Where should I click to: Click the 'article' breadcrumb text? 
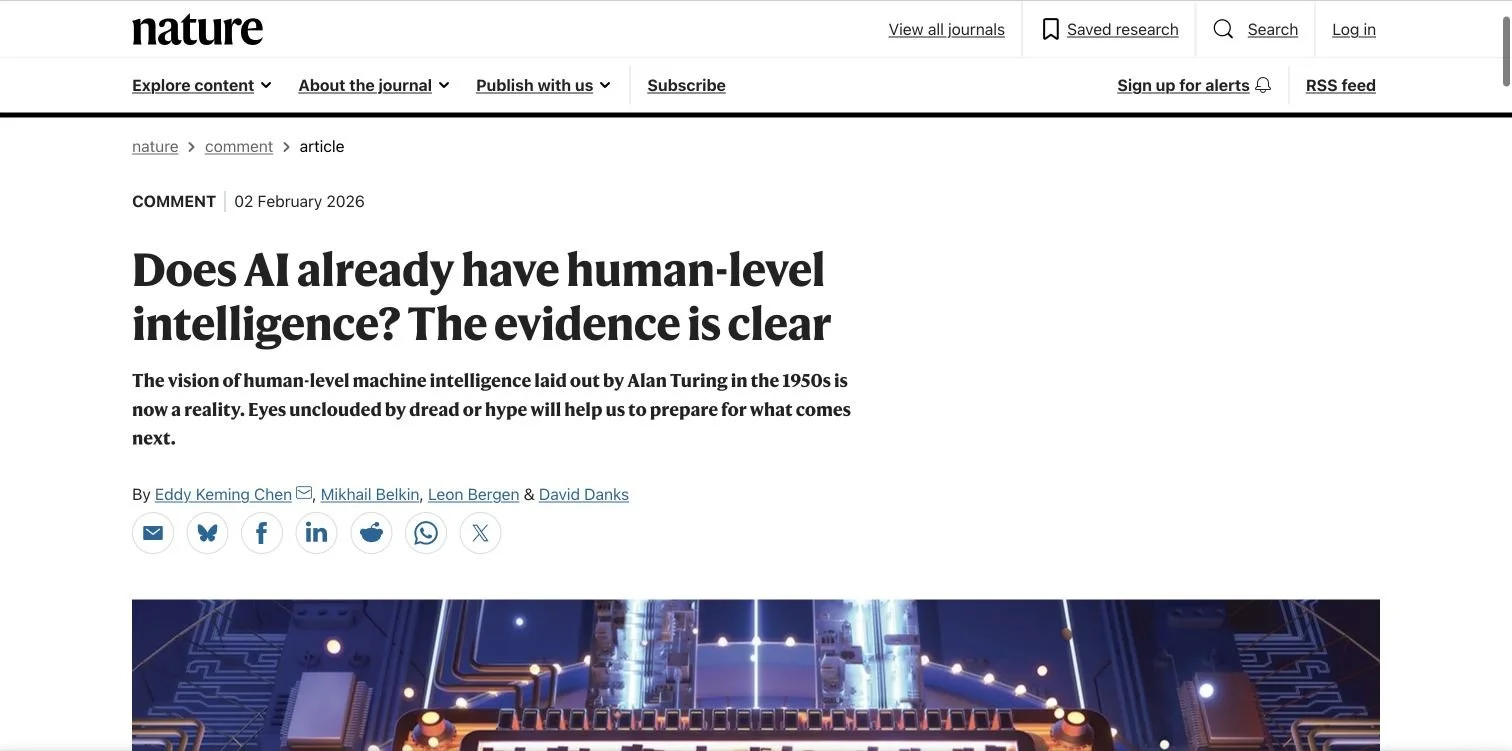(x=322, y=146)
